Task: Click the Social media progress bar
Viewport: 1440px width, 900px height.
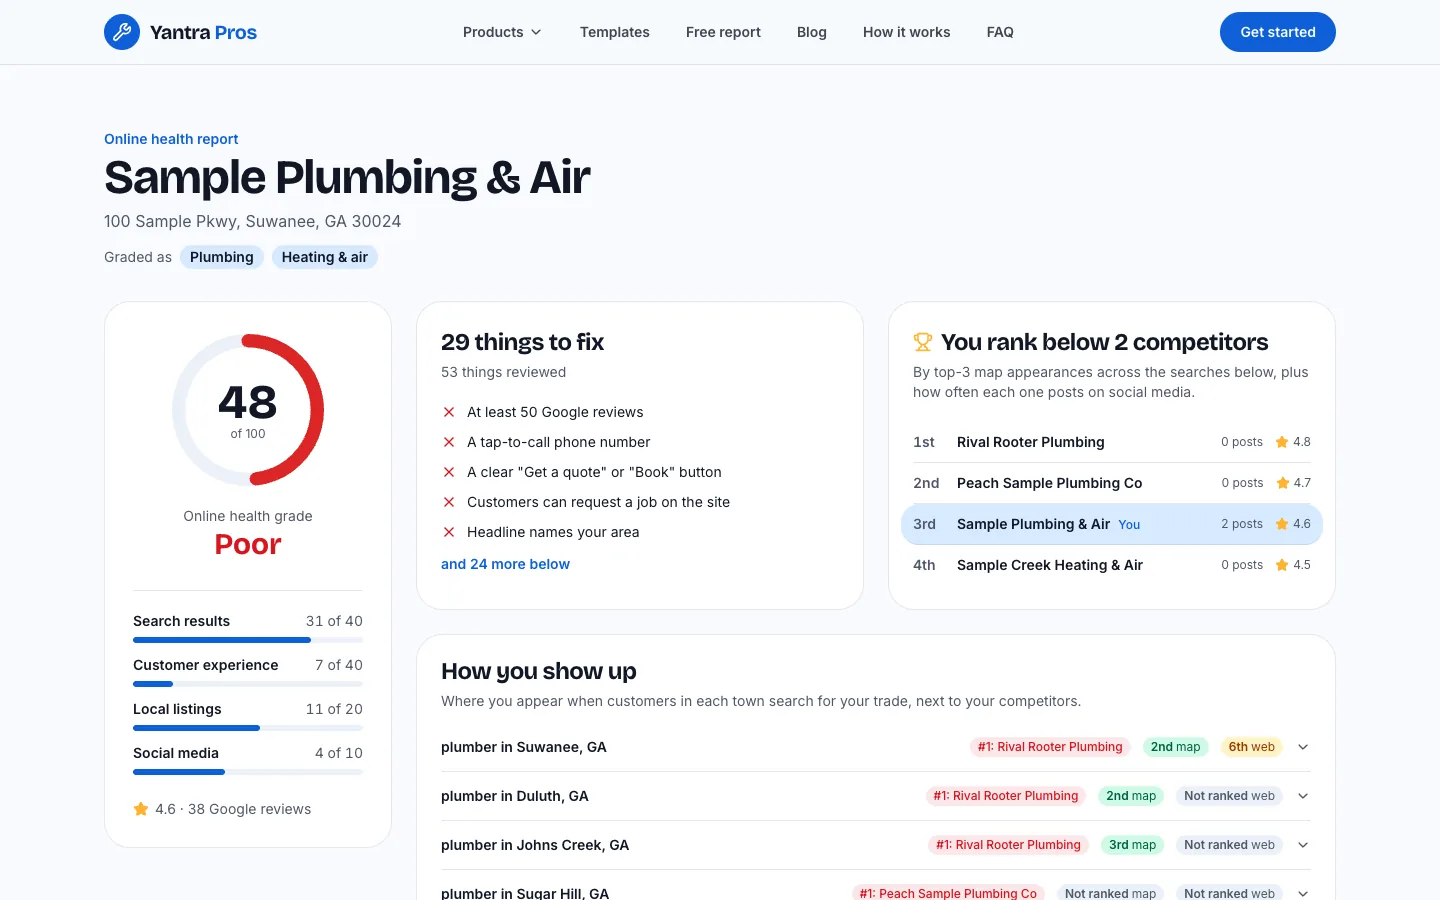Action: [248, 772]
